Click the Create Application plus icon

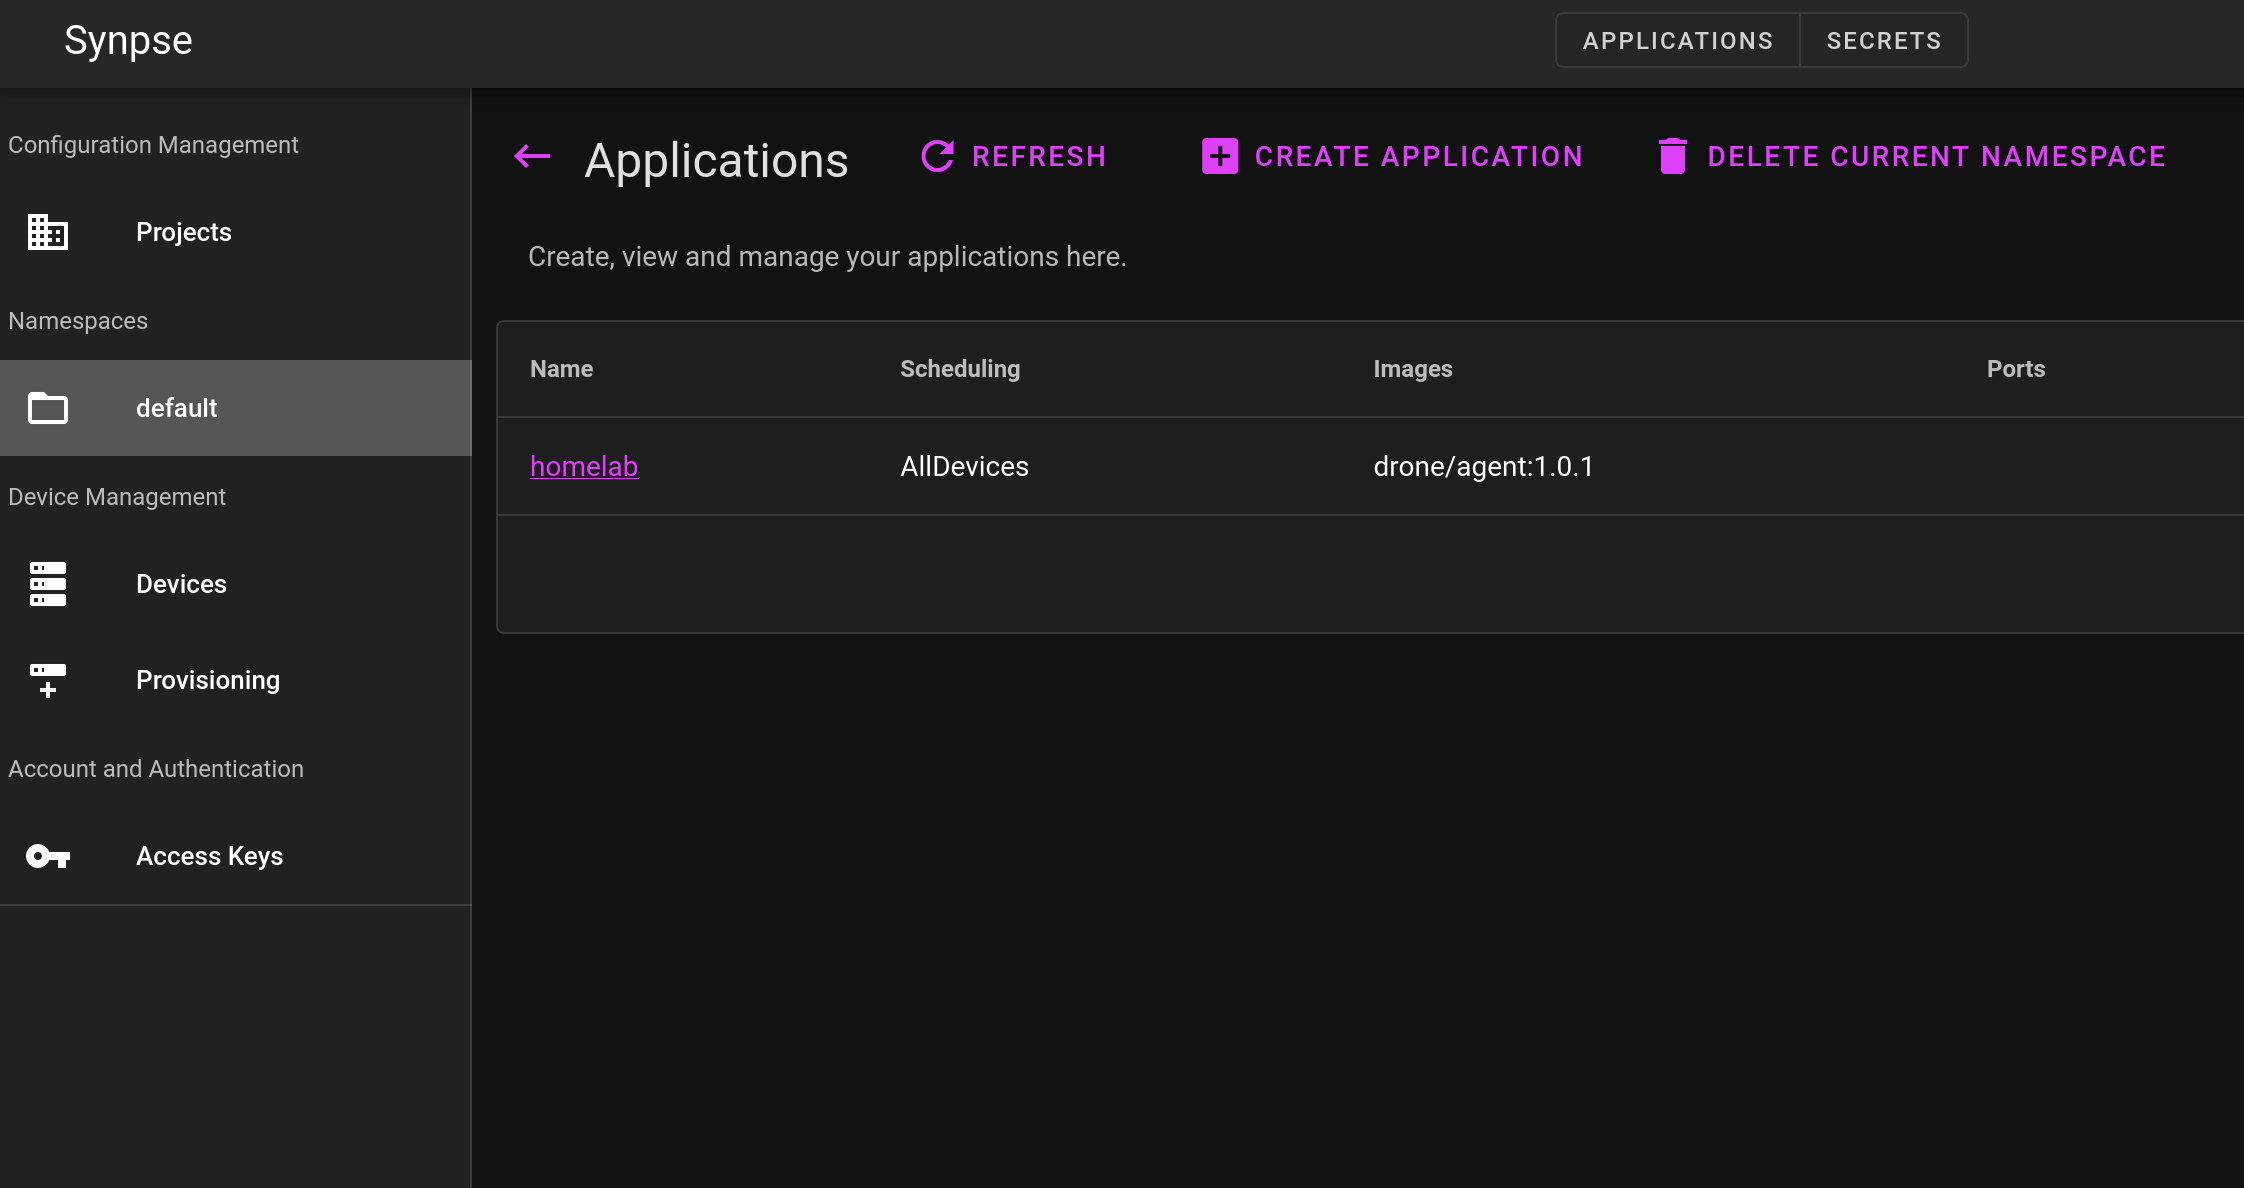click(x=1219, y=156)
